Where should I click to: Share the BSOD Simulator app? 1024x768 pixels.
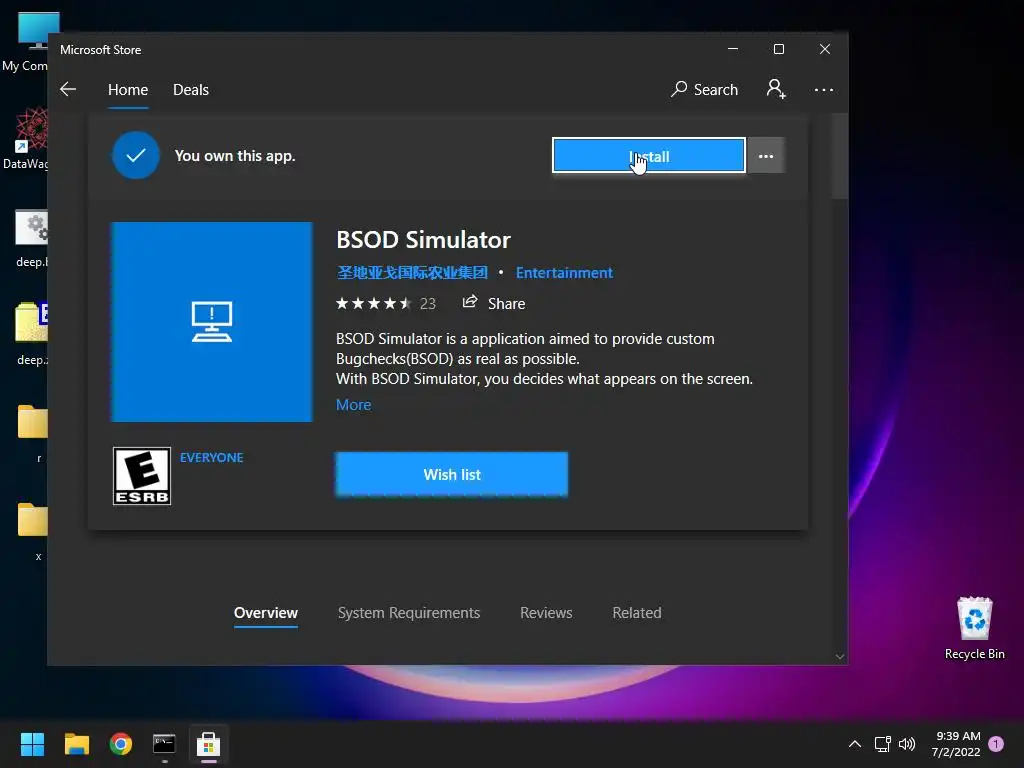494,303
